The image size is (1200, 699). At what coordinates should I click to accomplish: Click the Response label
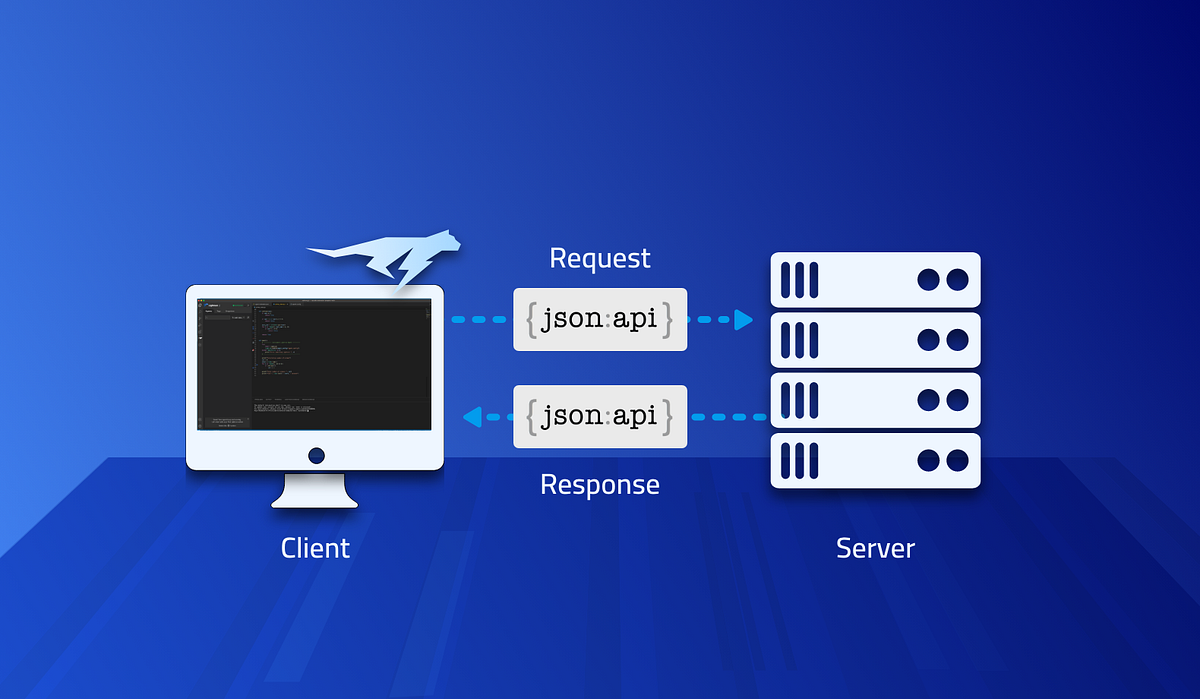(x=599, y=484)
